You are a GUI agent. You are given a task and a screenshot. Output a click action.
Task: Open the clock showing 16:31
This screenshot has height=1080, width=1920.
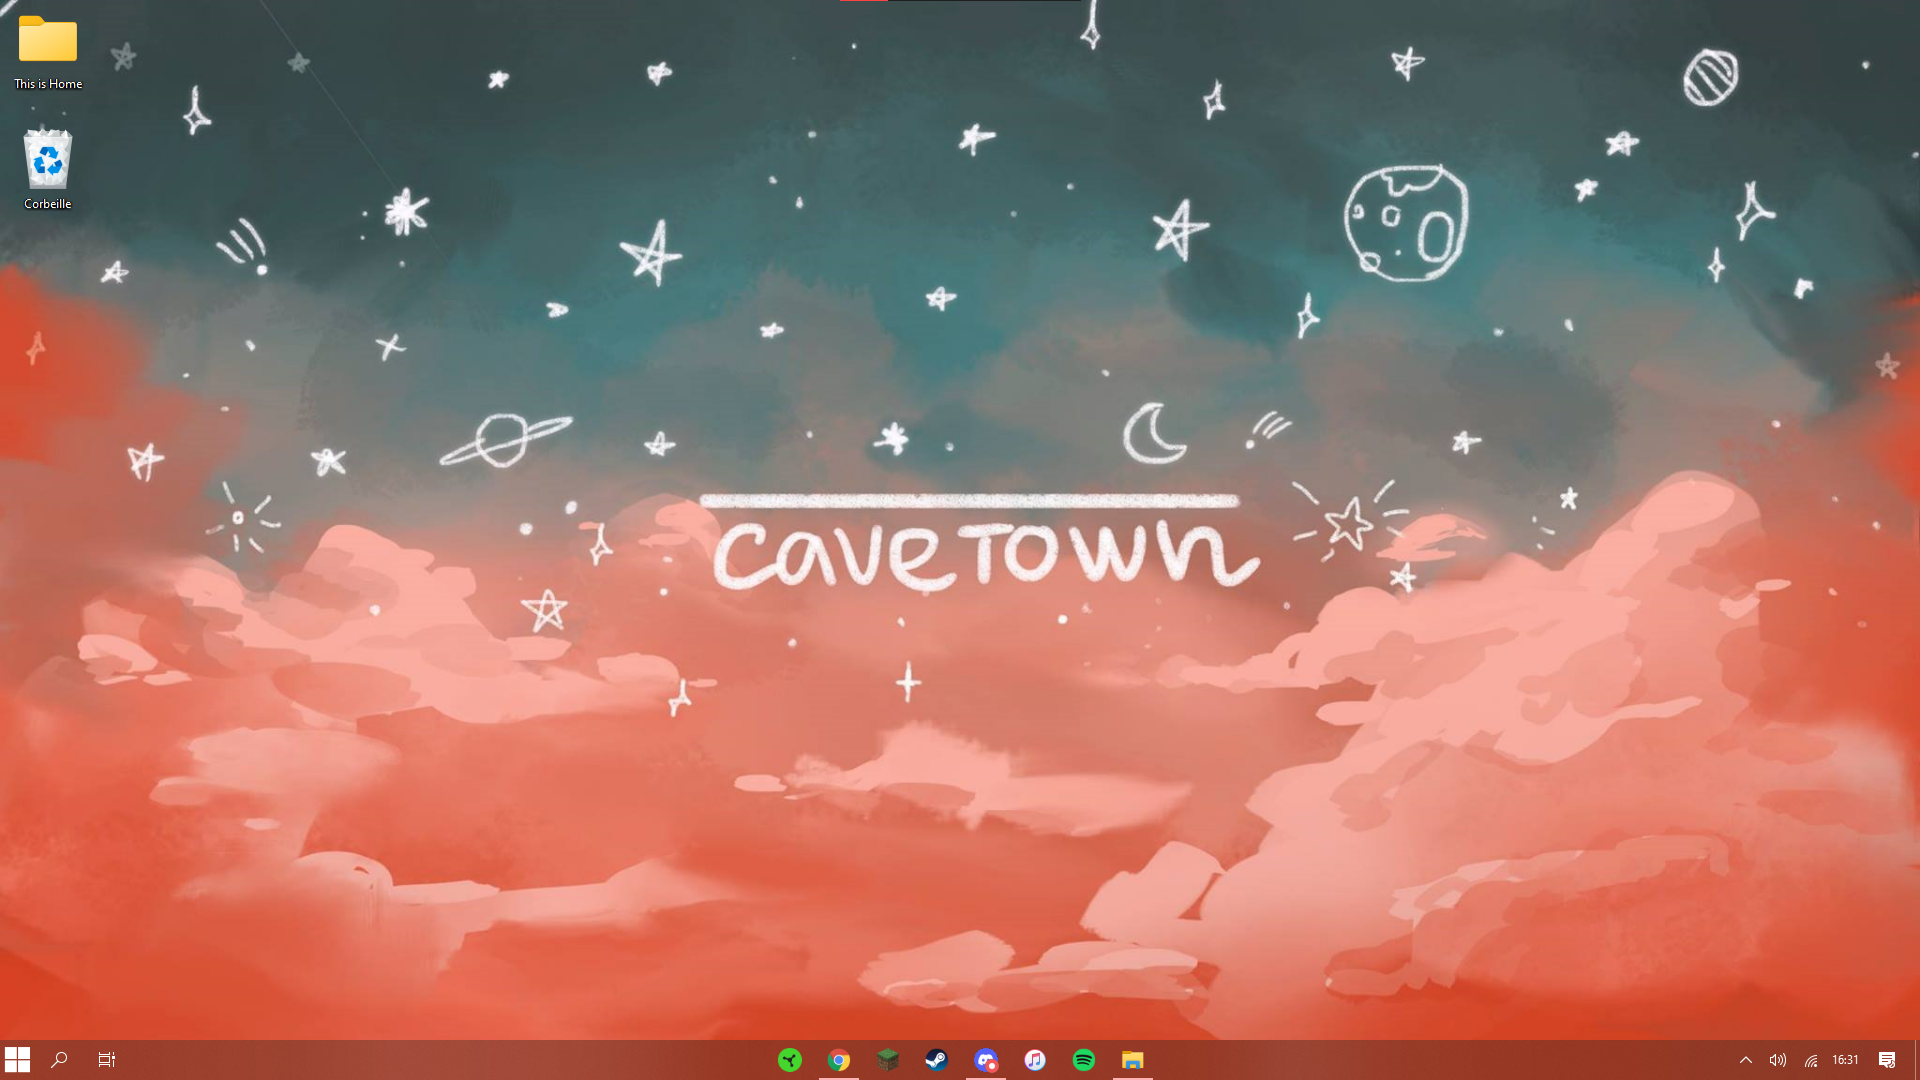1845,1060
